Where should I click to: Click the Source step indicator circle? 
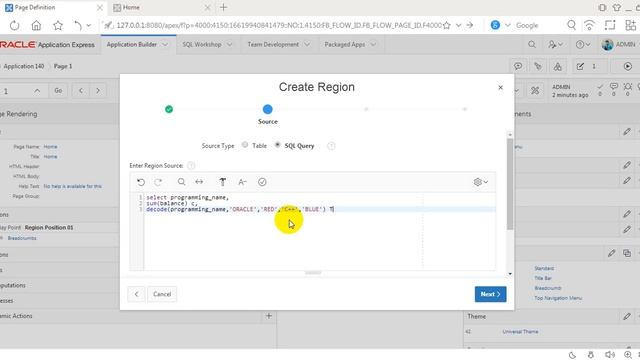coord(267,109)
